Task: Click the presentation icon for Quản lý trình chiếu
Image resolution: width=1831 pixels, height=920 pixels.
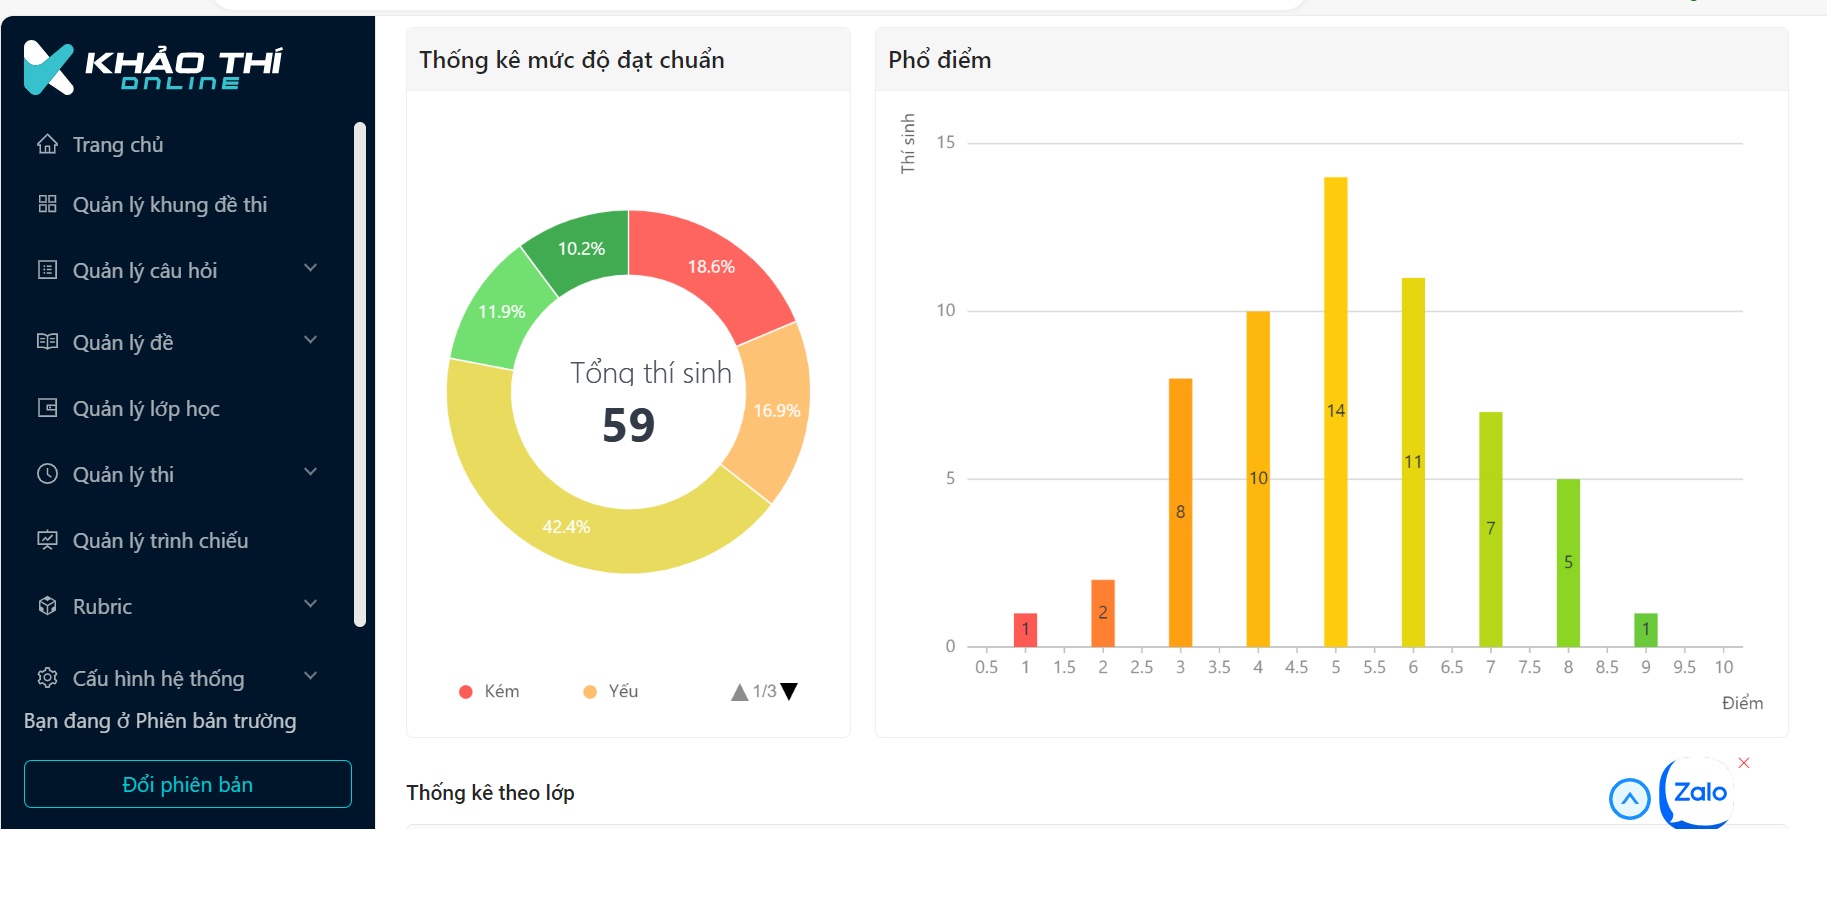Action: 47,540
